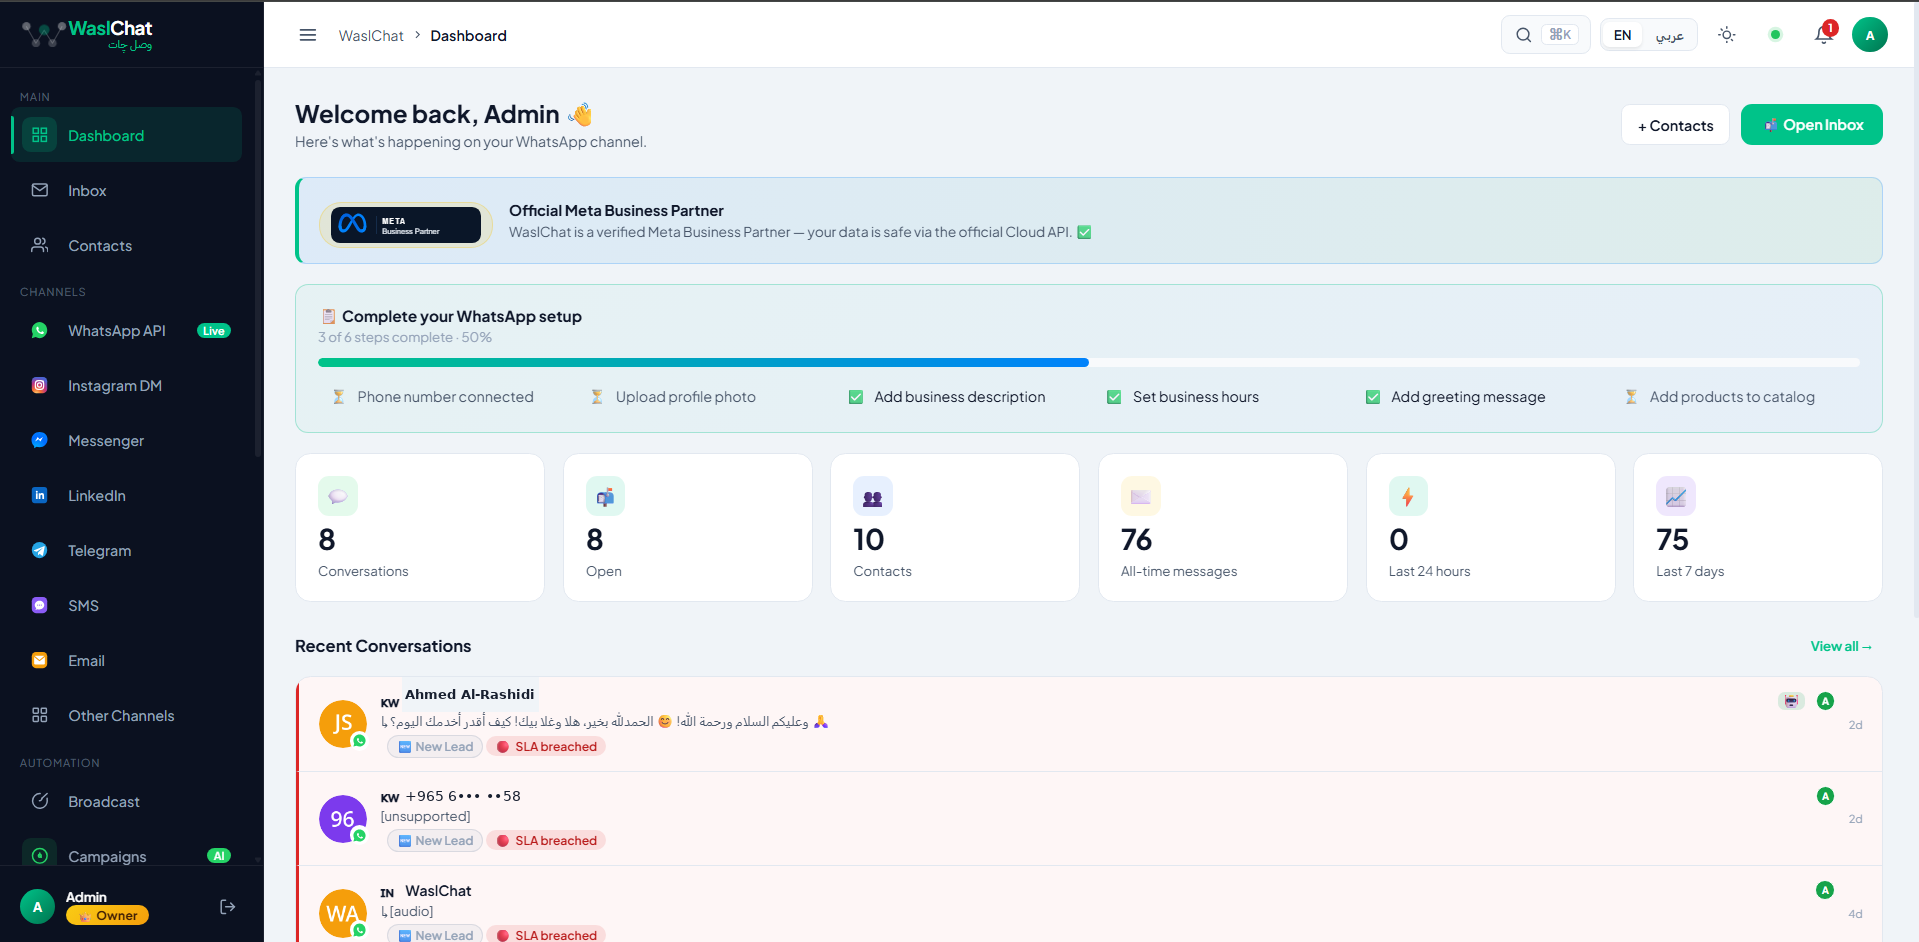The image size is (1919, 942).
Task: Click the Conversations card speech bubble icon
Action: [338, 496]
